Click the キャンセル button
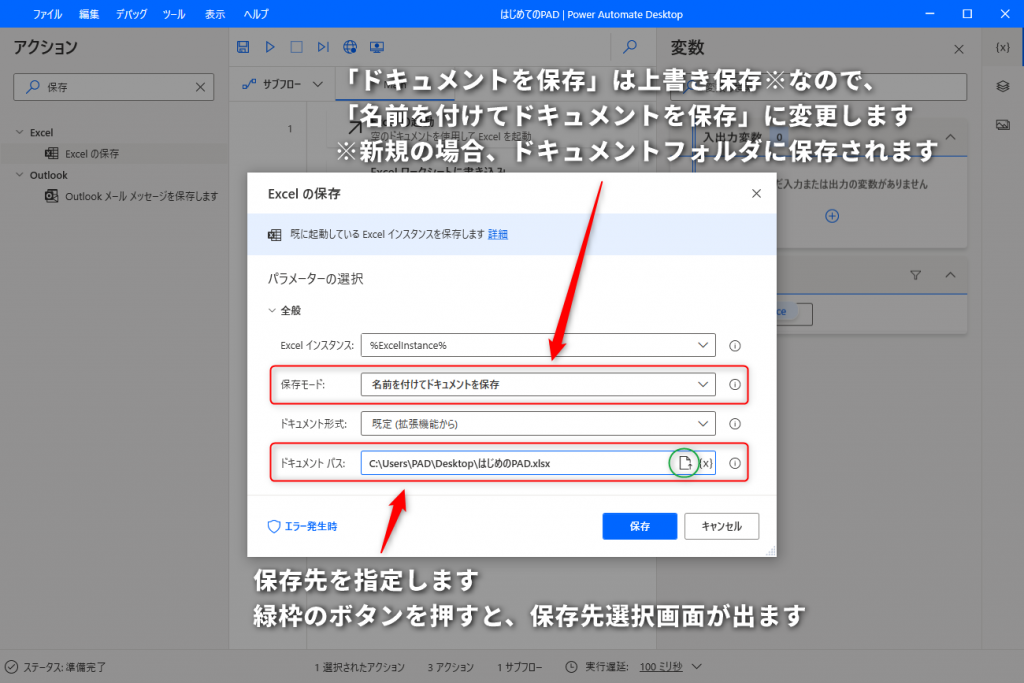Image resolution: width=1024 pixels, height=683 pixels. pos(722,526)
